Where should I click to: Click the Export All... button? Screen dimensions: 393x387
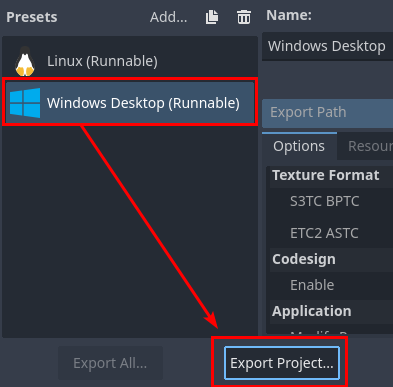(110, 363)
